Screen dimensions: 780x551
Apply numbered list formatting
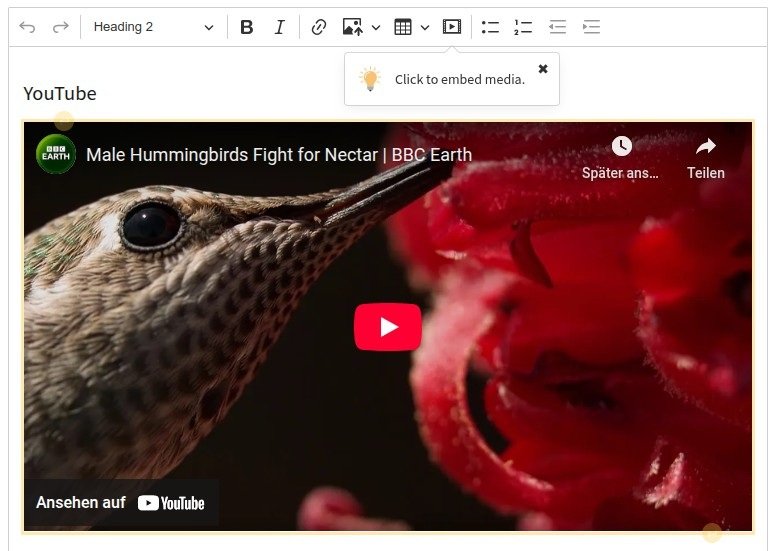click(523, 27)
